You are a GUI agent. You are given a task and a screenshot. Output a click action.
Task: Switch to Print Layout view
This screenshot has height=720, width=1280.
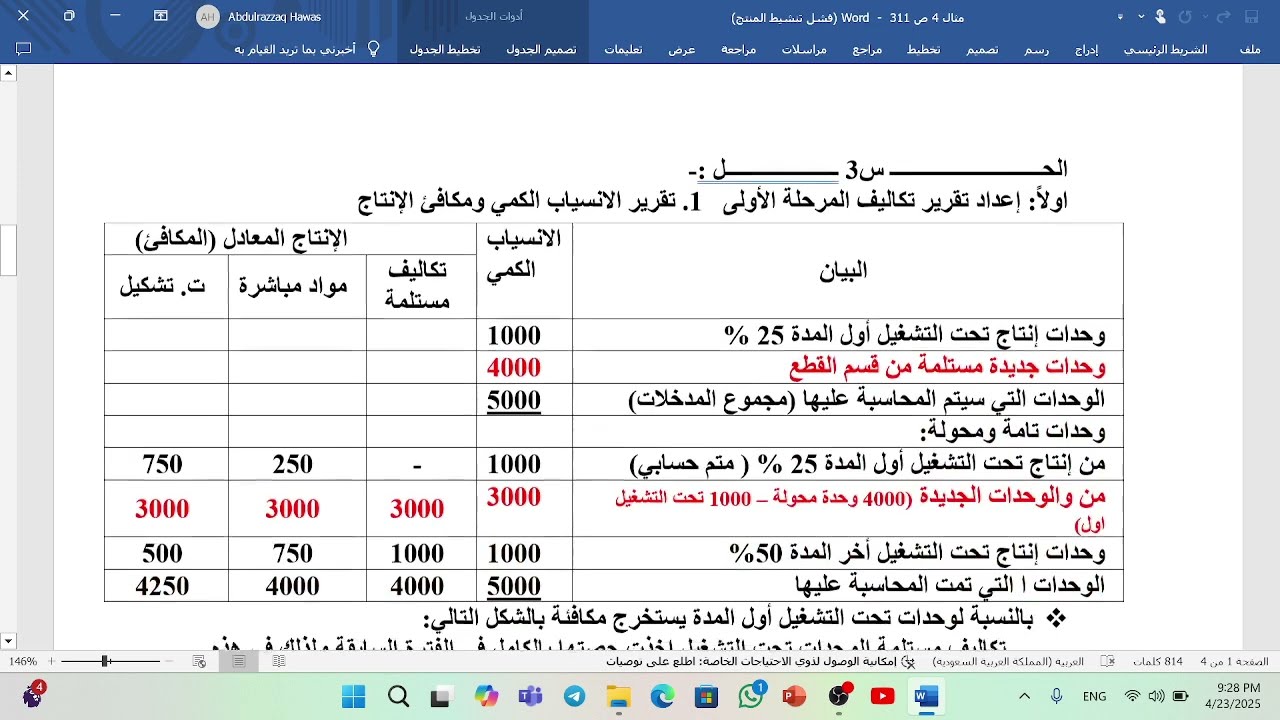239,662
